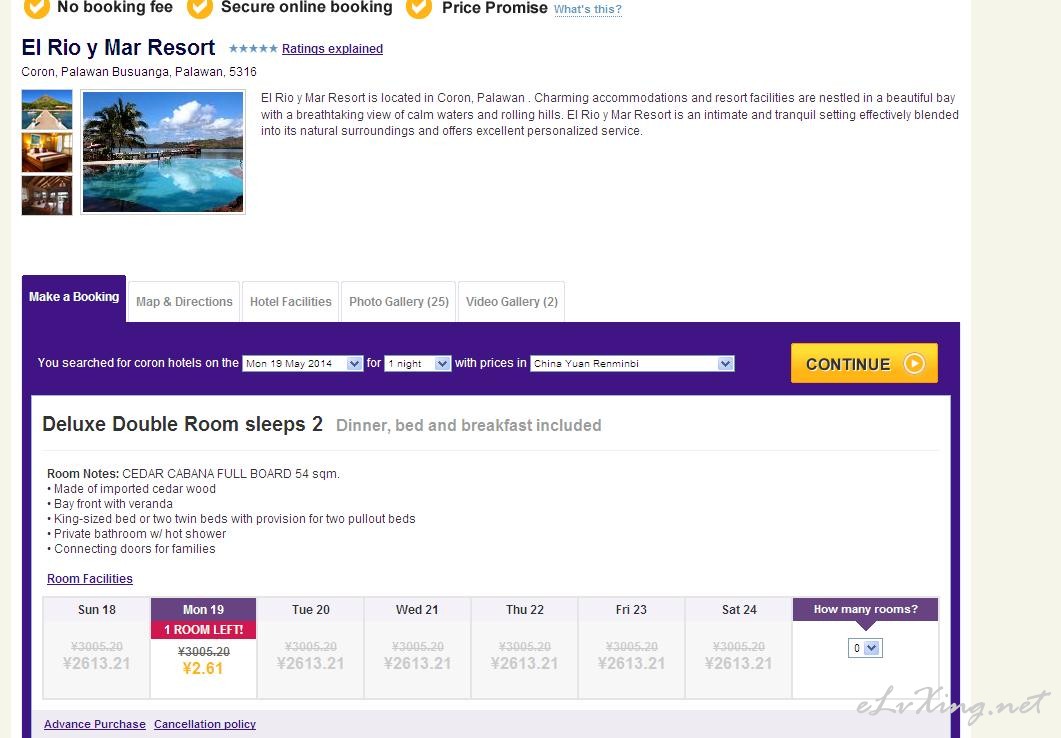Viewport: 1061px width, 738px height.
Task: Open the Ratings explained link
Action: coord(332,49)
